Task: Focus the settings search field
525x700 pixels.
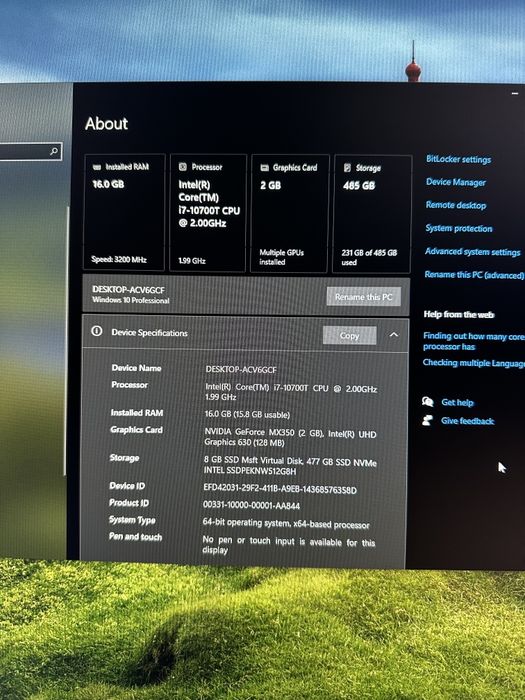Action: click(30, 152)
